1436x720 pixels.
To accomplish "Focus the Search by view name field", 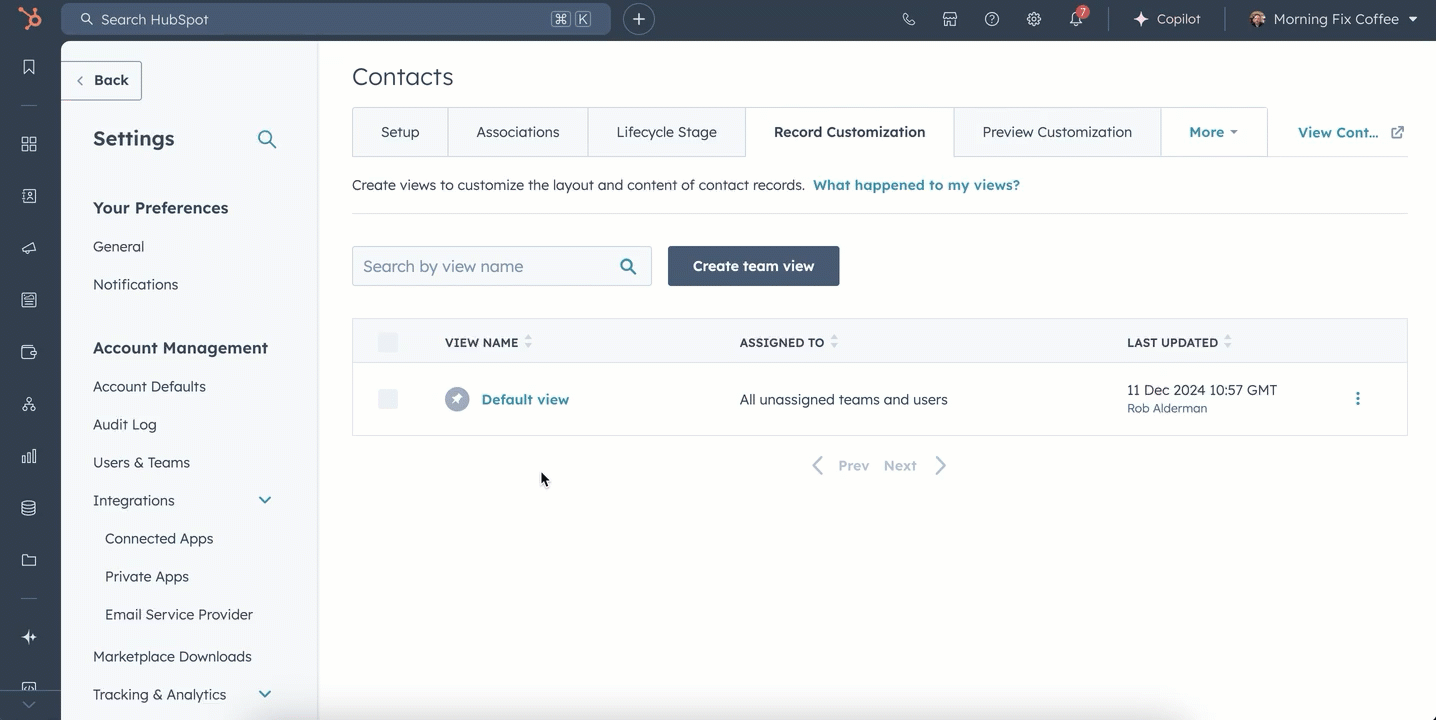I will click(x=485, y=266).
